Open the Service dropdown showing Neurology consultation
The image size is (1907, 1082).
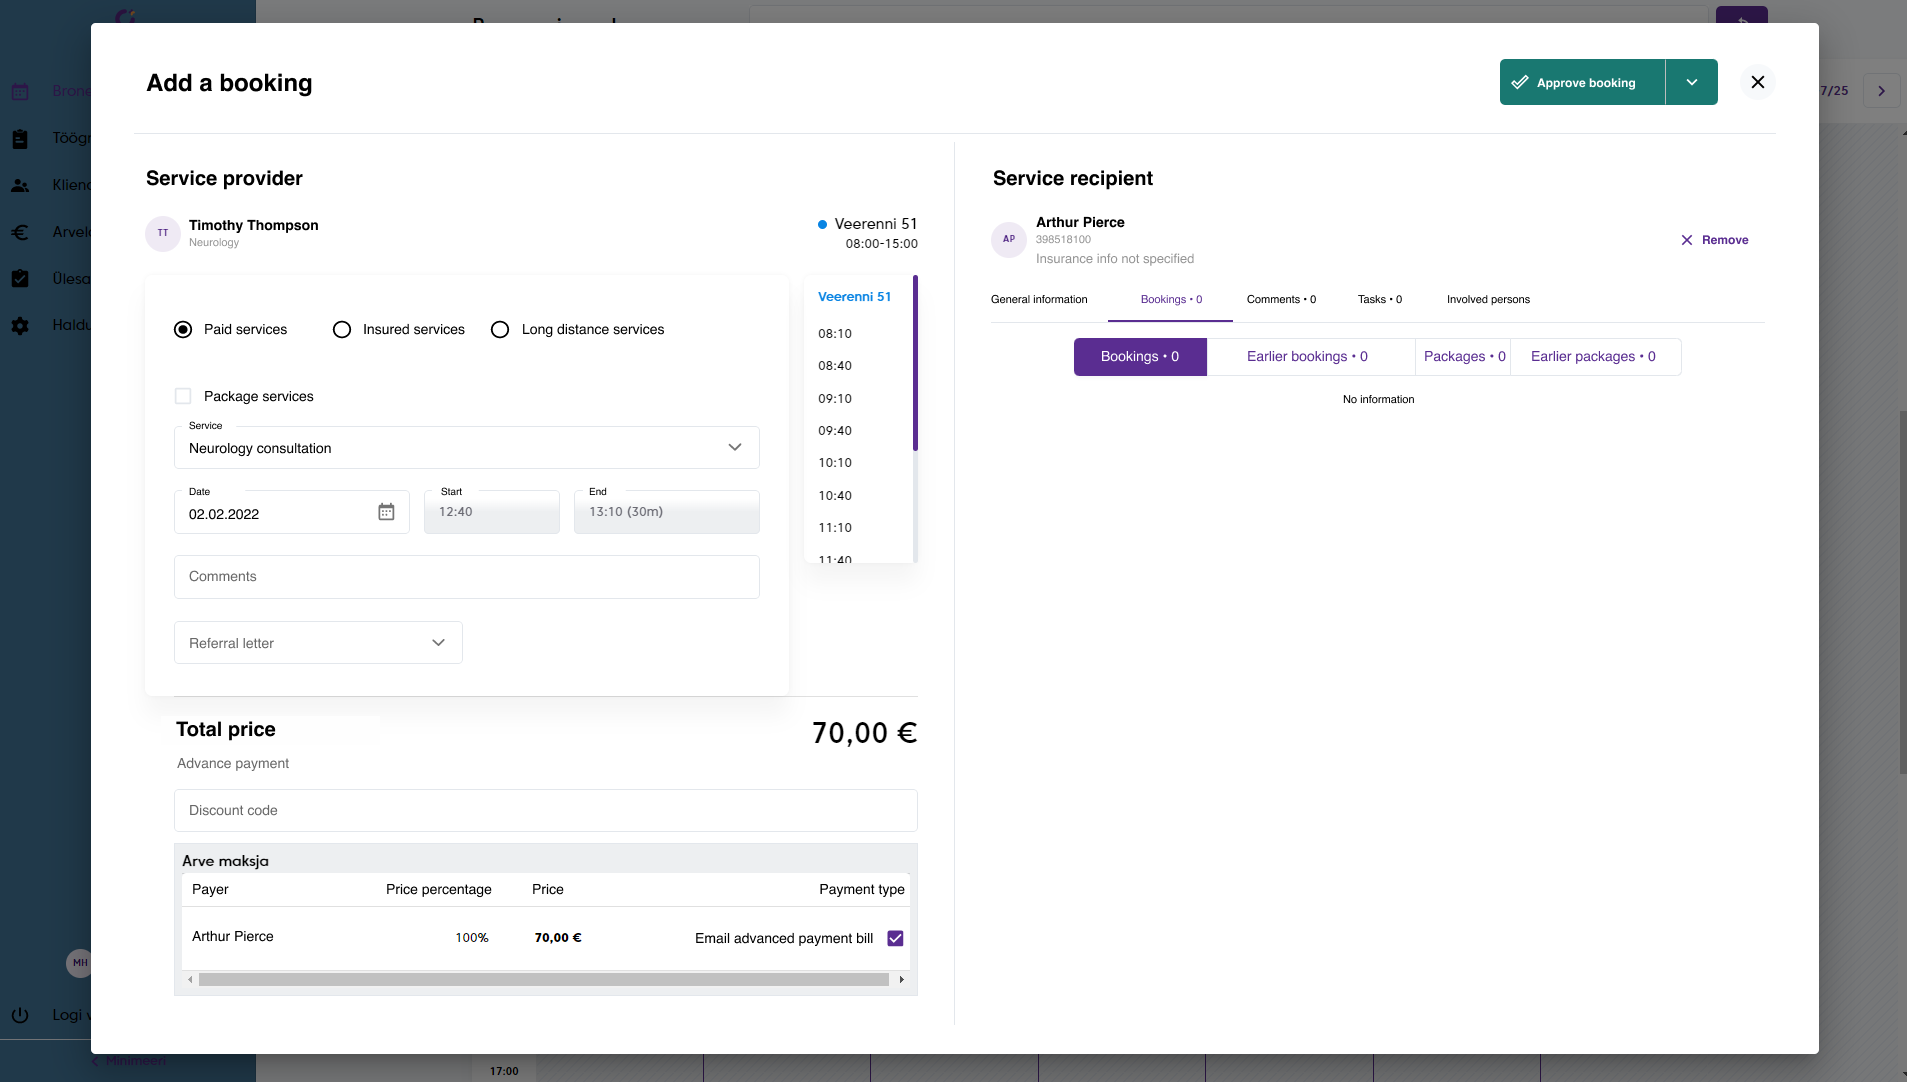click(733, 447)
